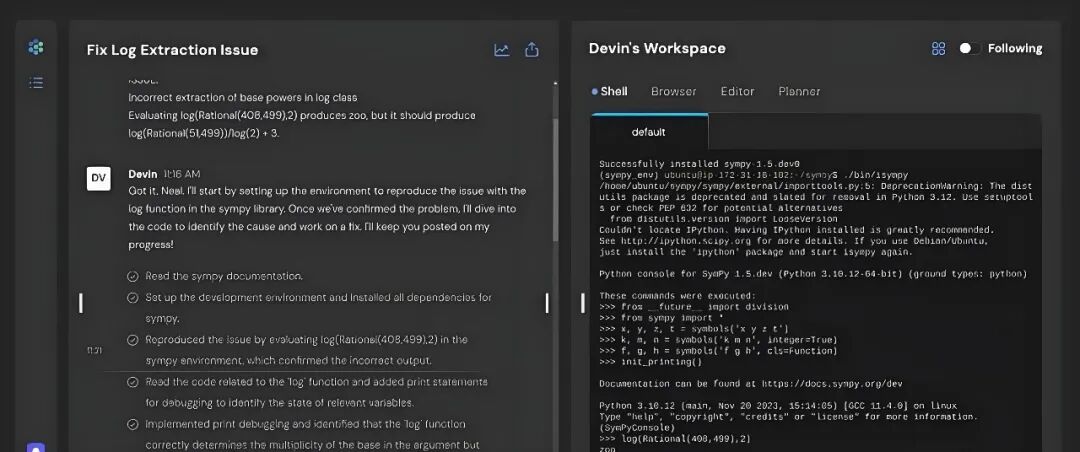Select the default shell tab
This screenshot has width=1080, height=452.
coord(649,132)
